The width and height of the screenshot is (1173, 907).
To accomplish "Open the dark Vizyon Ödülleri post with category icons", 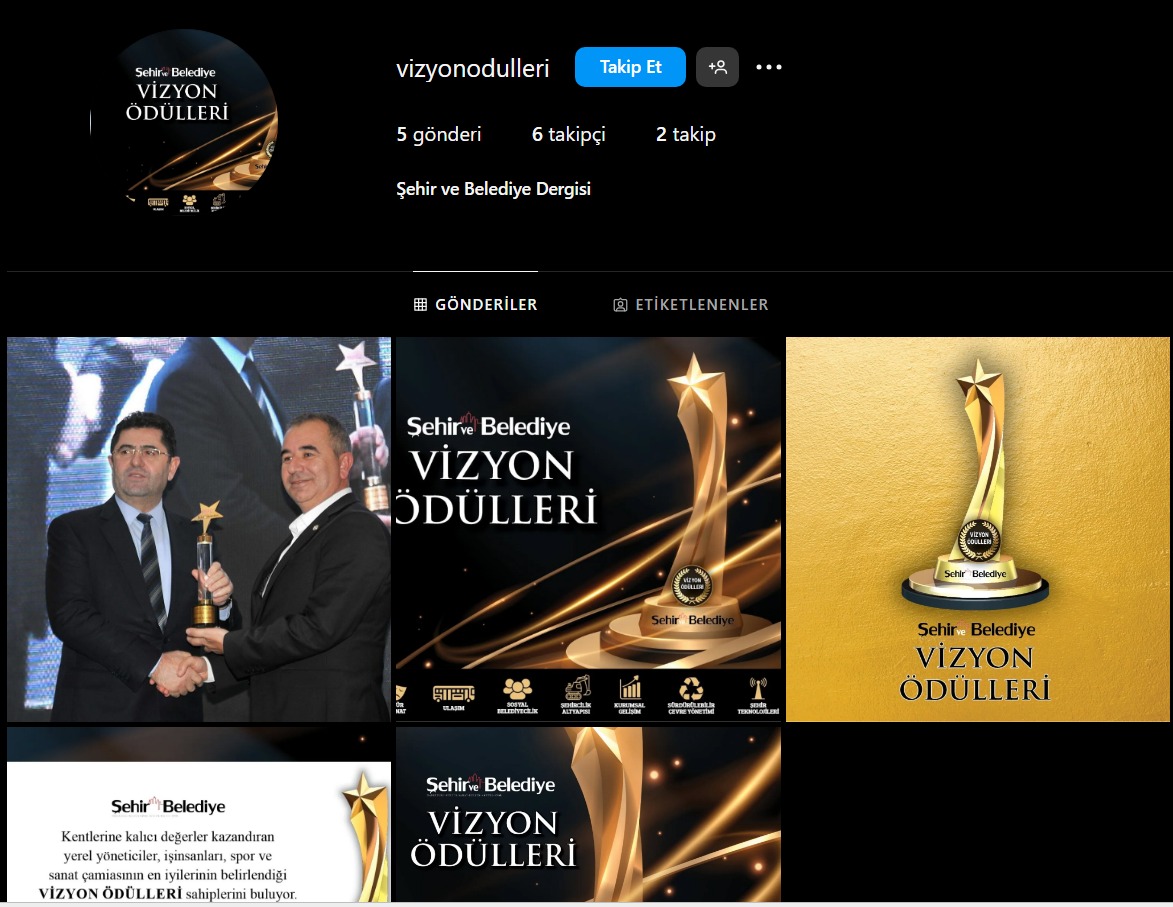I will (x=588, y=529).
